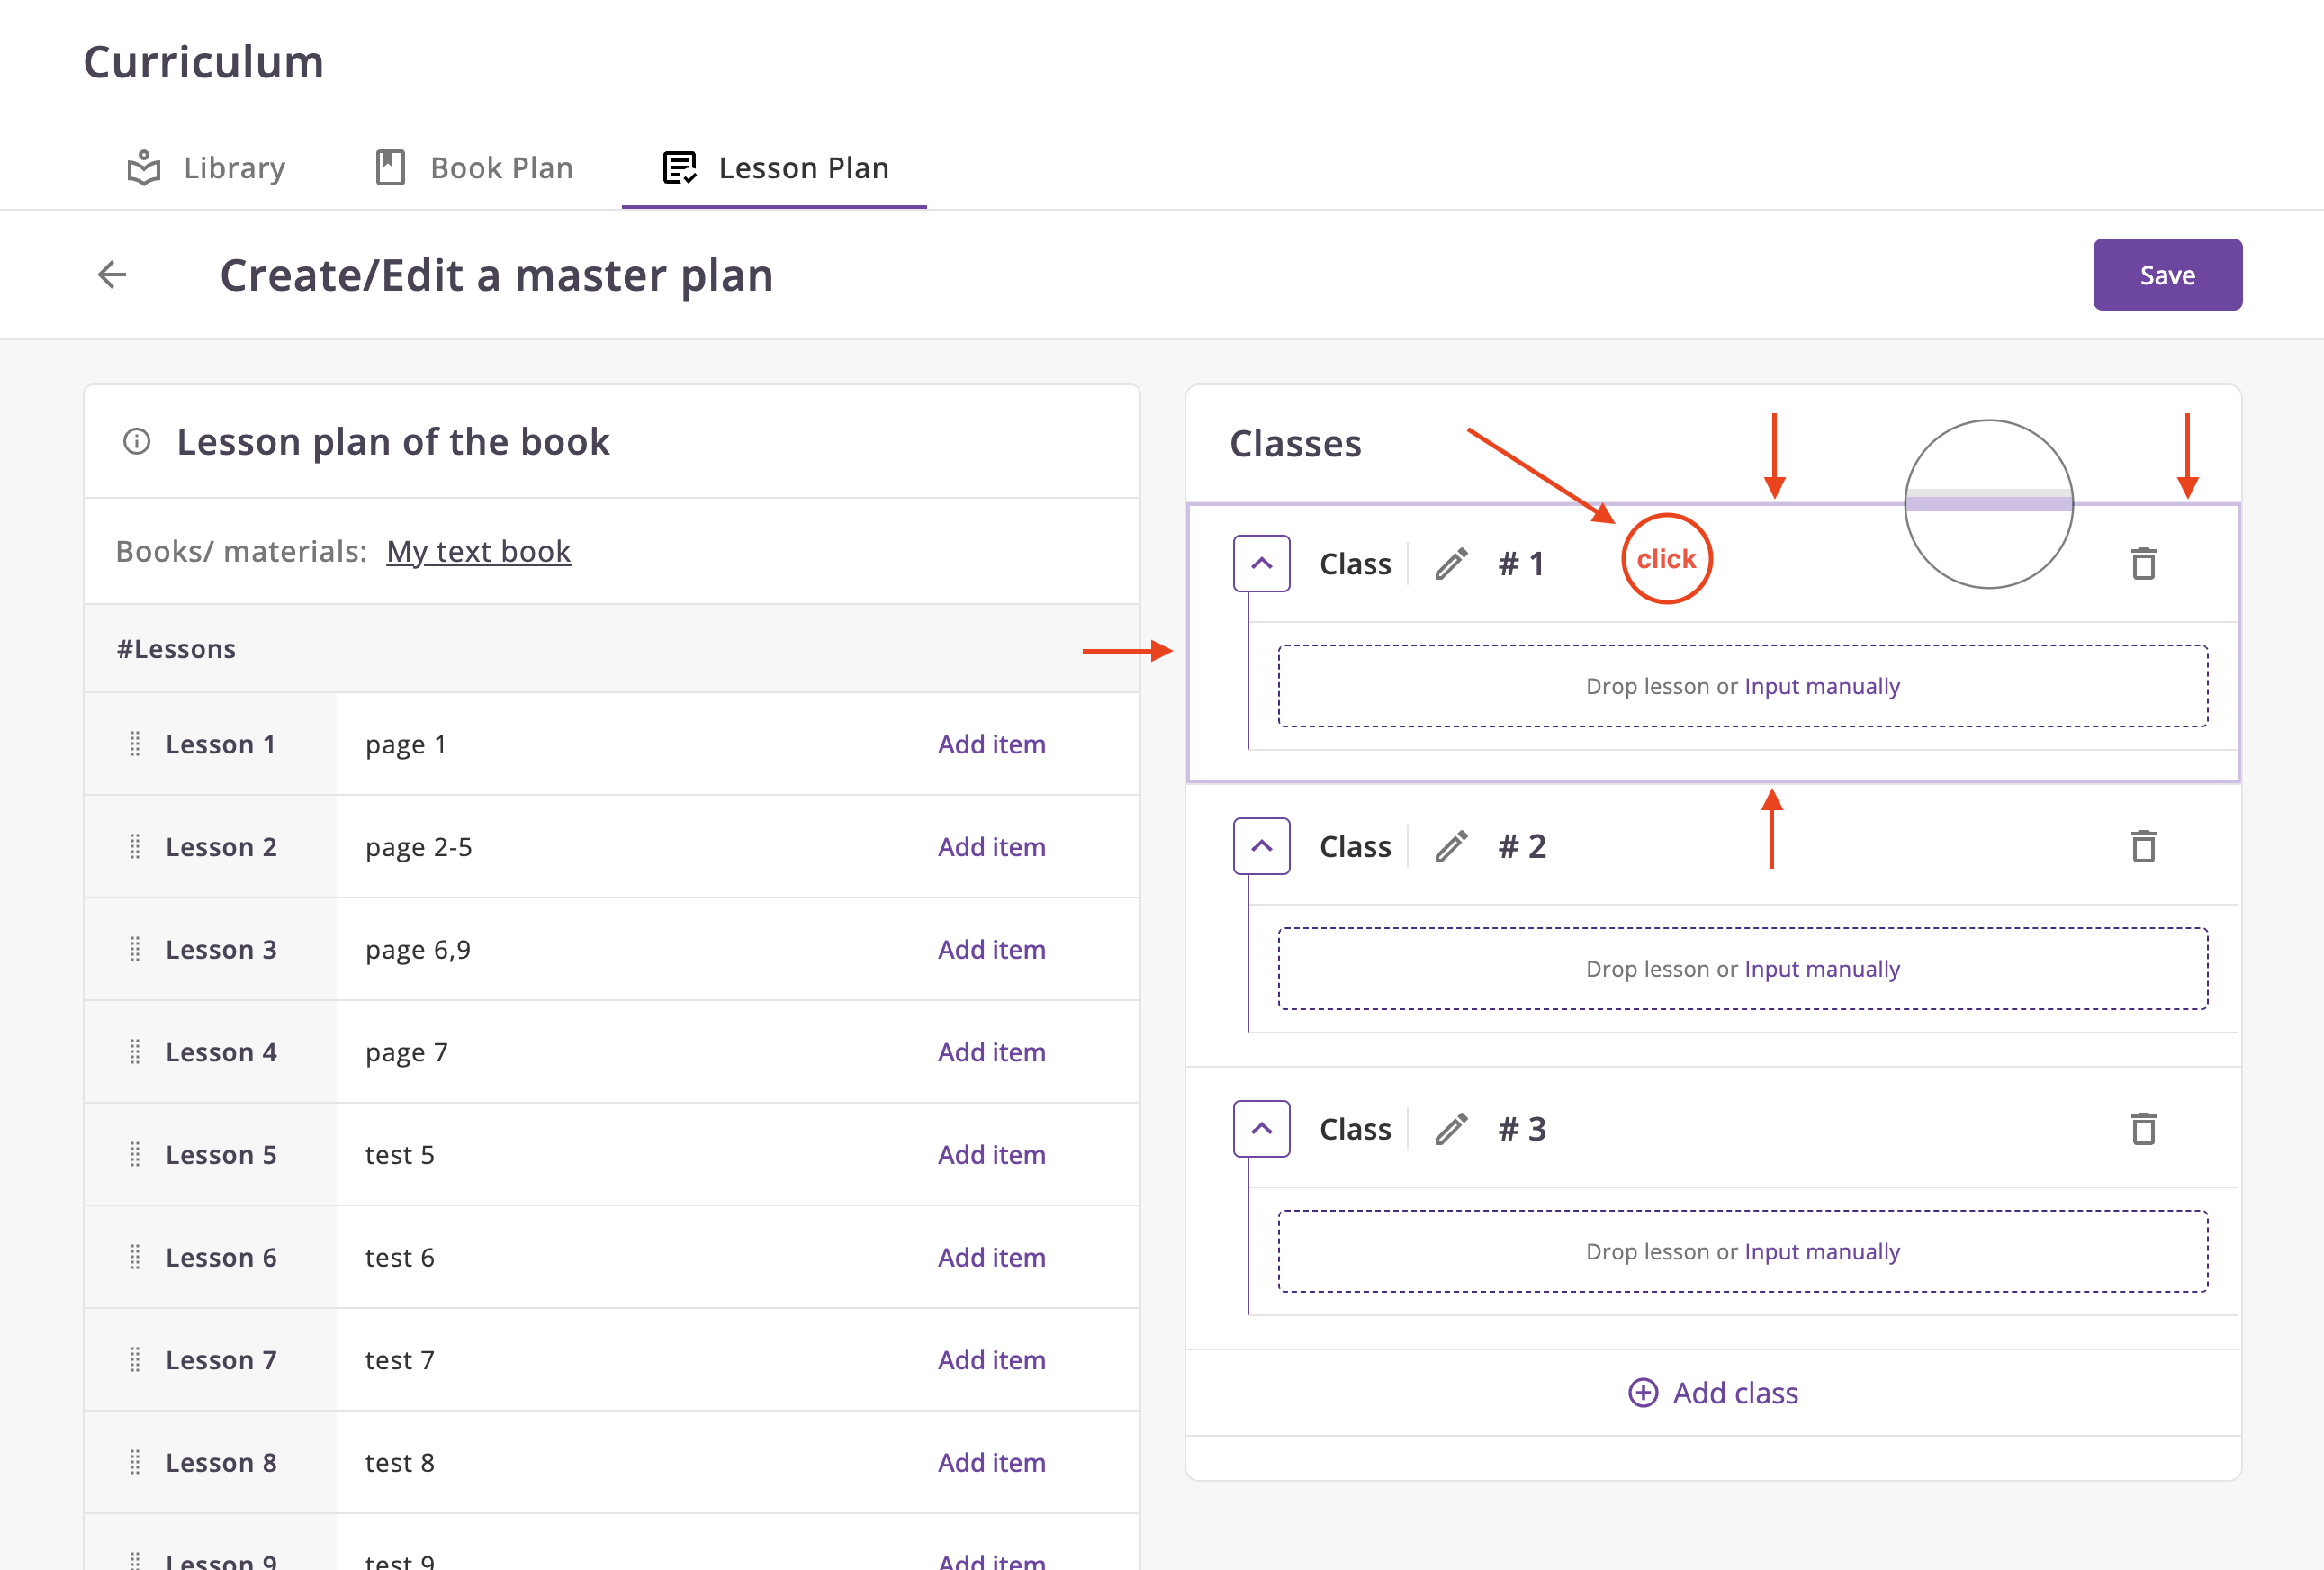Viewport: 2324px width, 1570px height.
Task: Grab Lesson 4 drag handle
Action: (135, 1052)
